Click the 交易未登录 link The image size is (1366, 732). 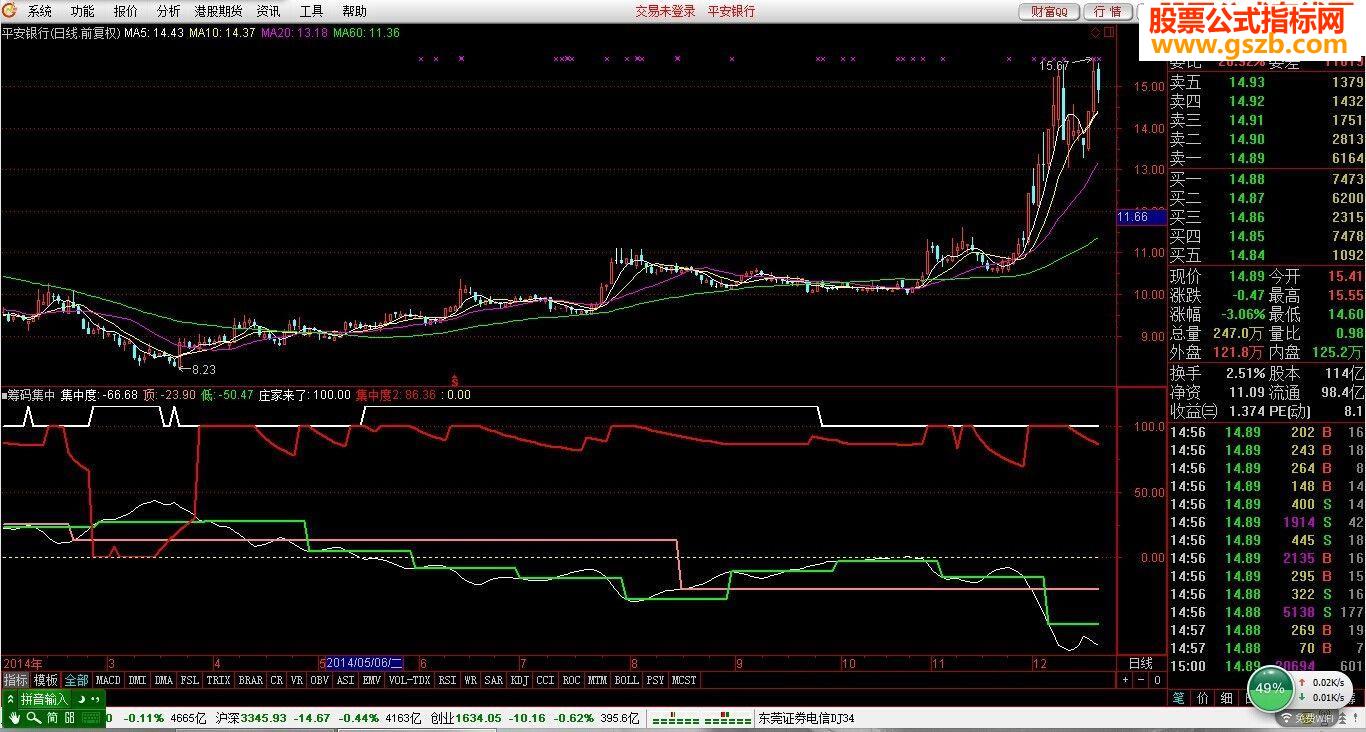point(665,11)
